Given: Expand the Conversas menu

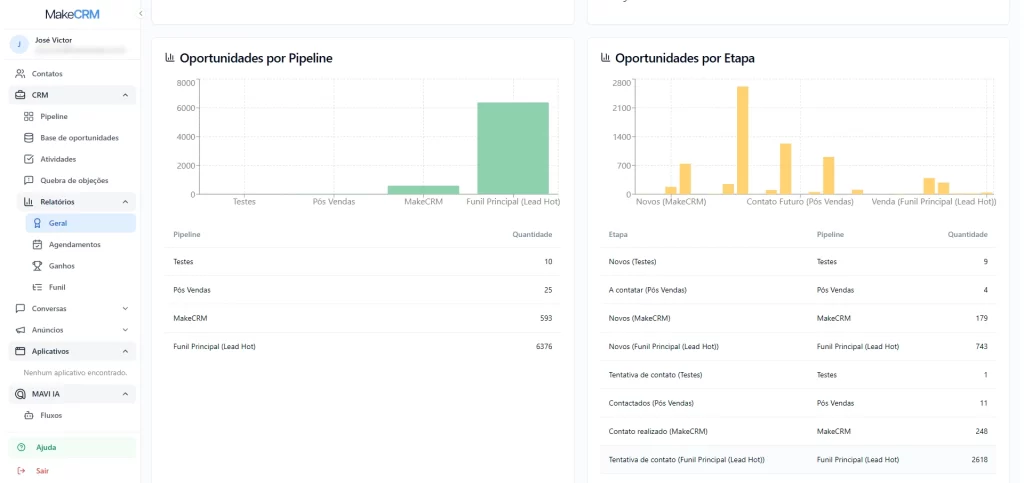Looking at the screenshot, I should 125,309.
